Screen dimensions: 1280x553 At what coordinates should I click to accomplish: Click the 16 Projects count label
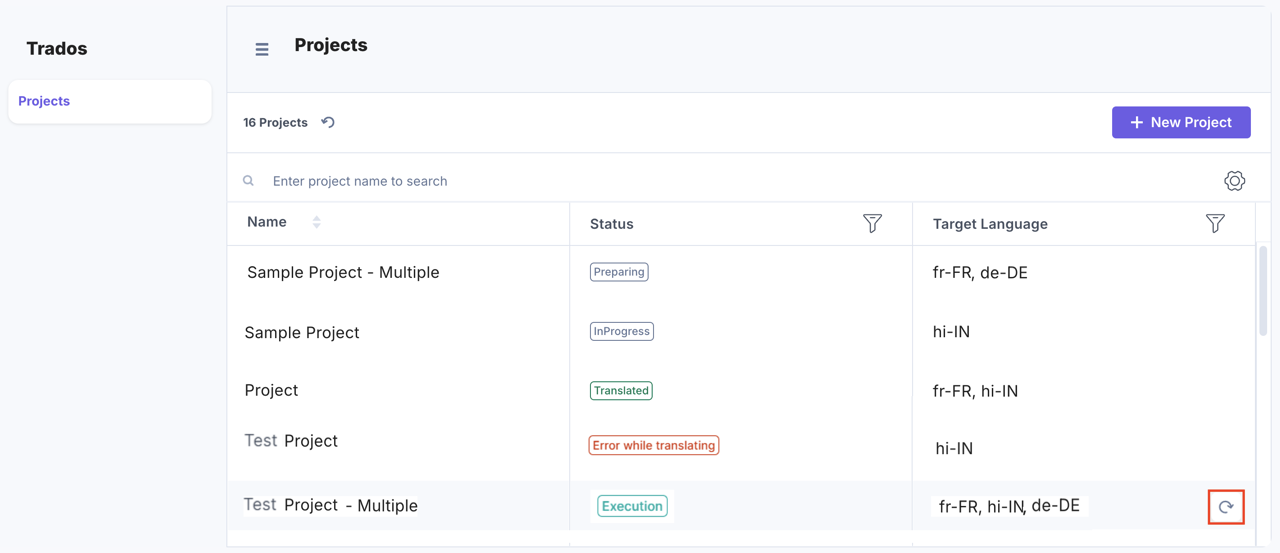point(275,122)
